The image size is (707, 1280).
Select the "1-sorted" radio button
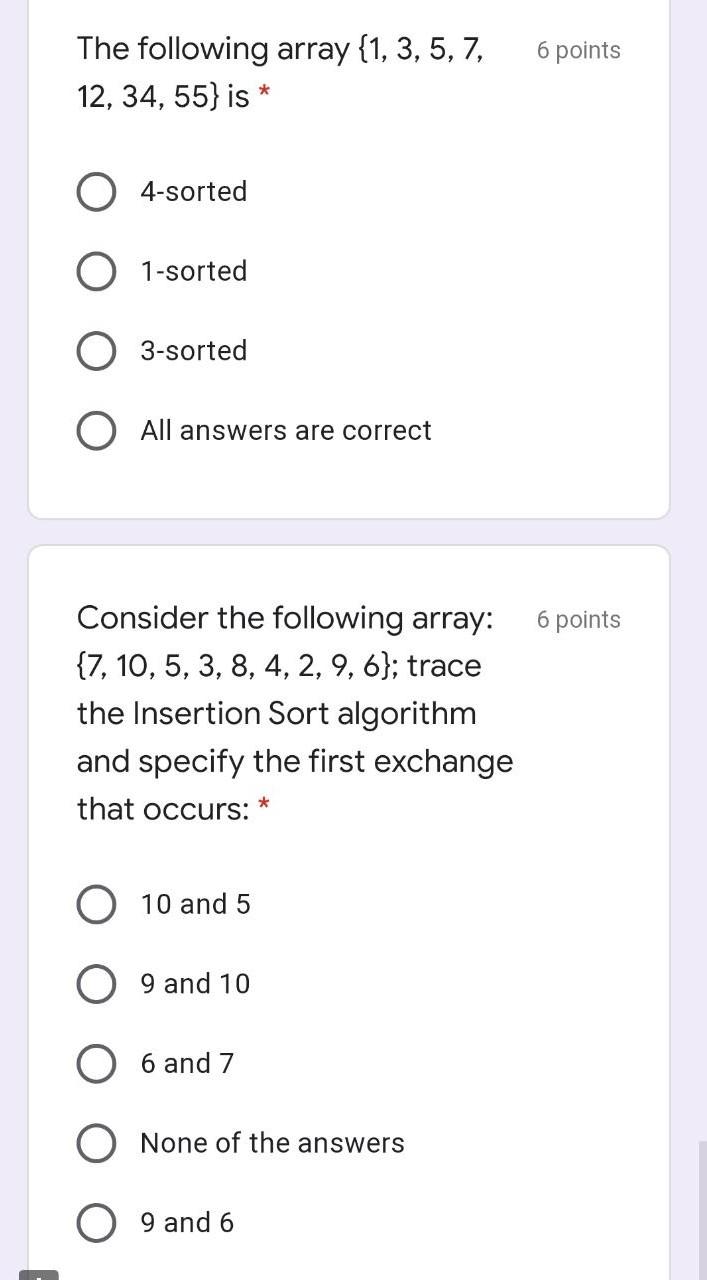pos(96,270)
